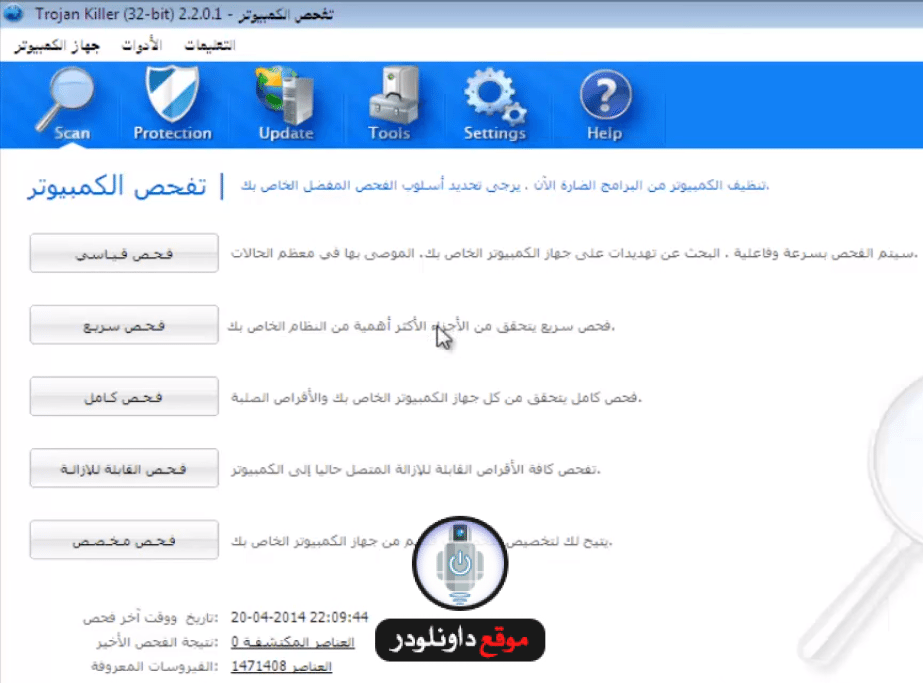Open custom scan via فحص مخصص button
The image size is (923, 683).
point(124,540)
